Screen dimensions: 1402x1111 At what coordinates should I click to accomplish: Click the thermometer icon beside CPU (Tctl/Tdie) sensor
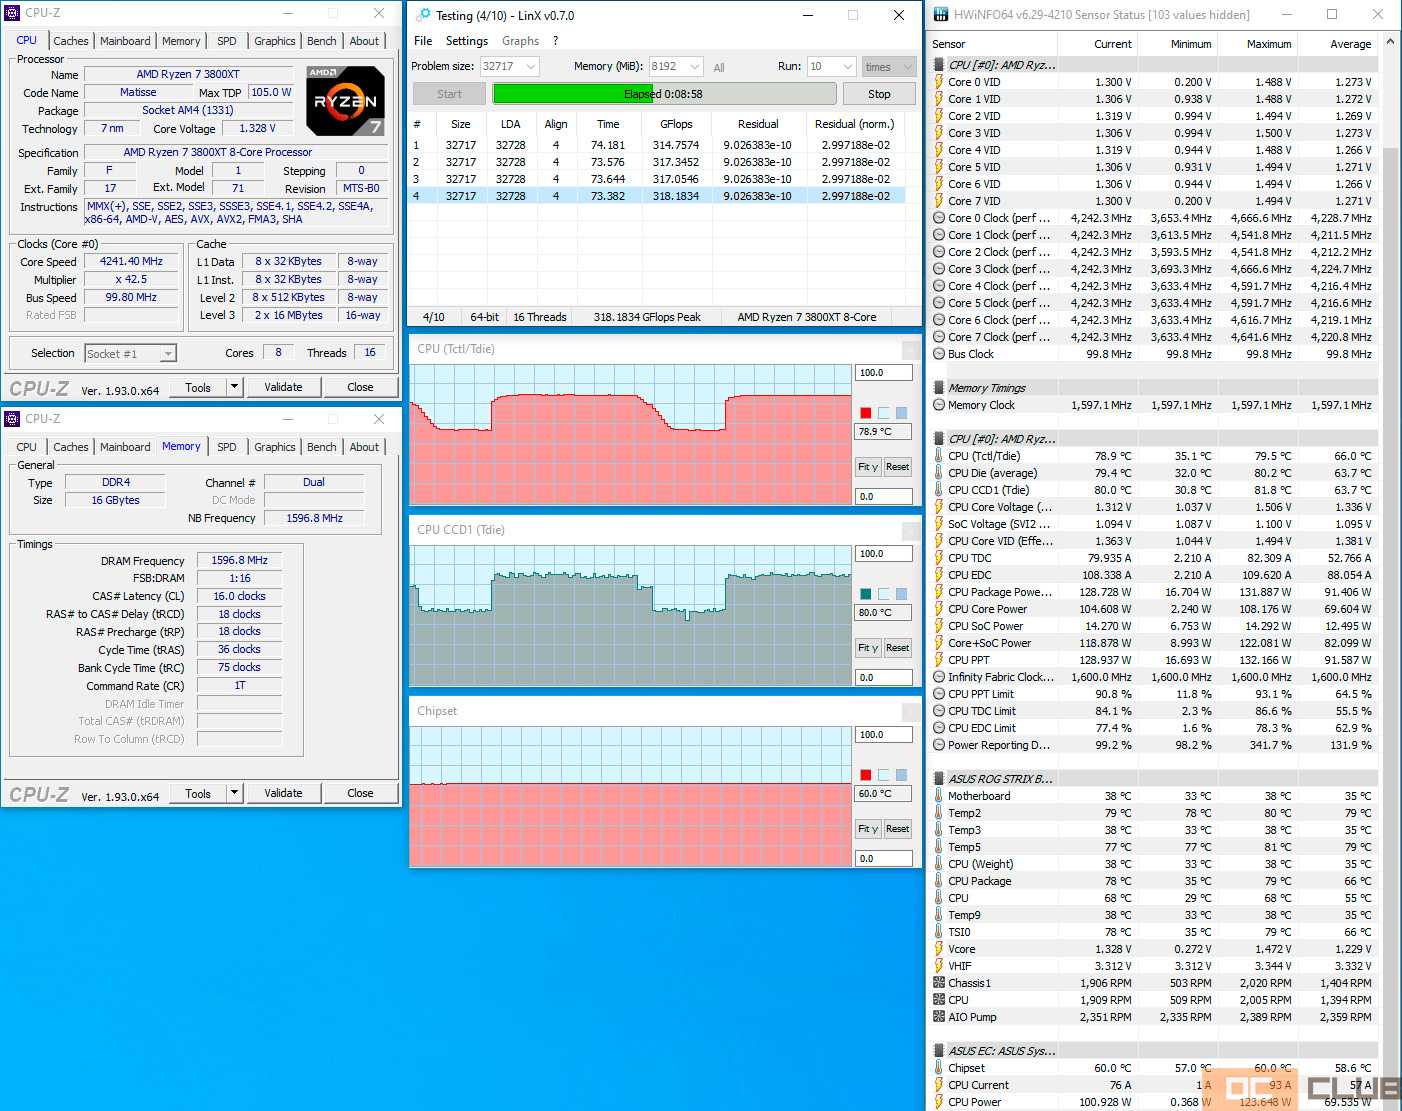[938, 456]
